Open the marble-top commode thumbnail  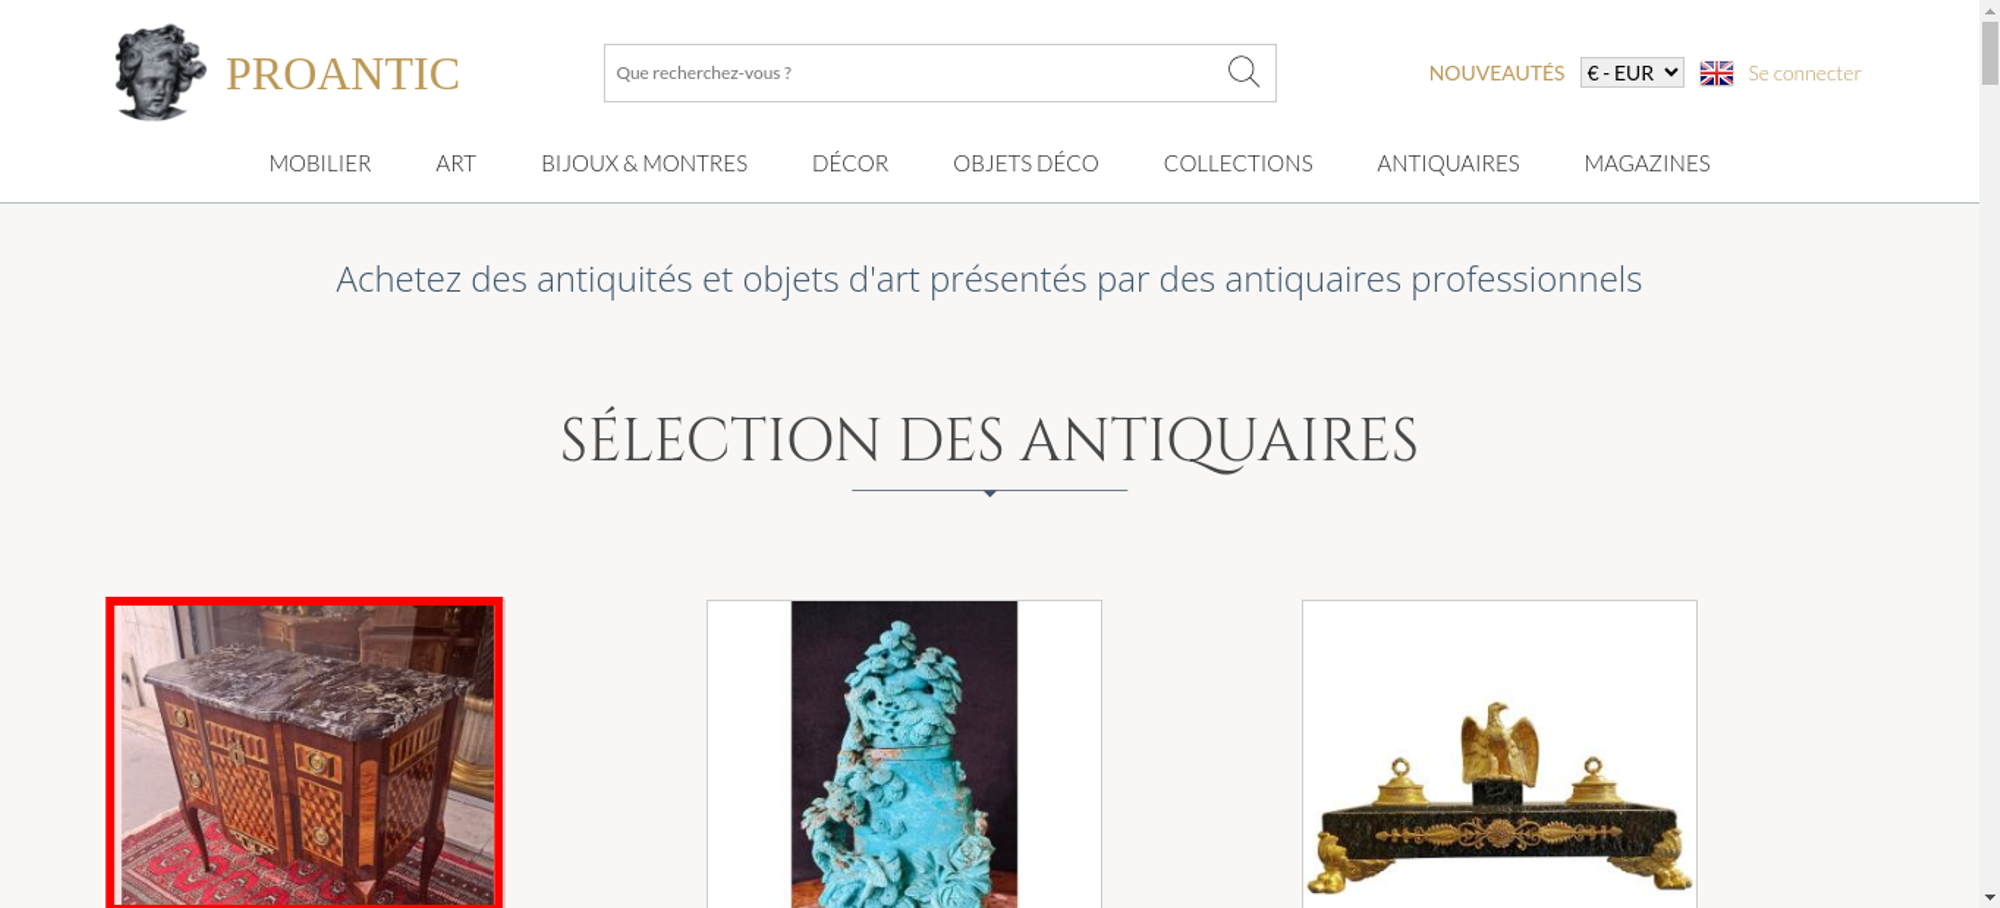tap(304, 754)
